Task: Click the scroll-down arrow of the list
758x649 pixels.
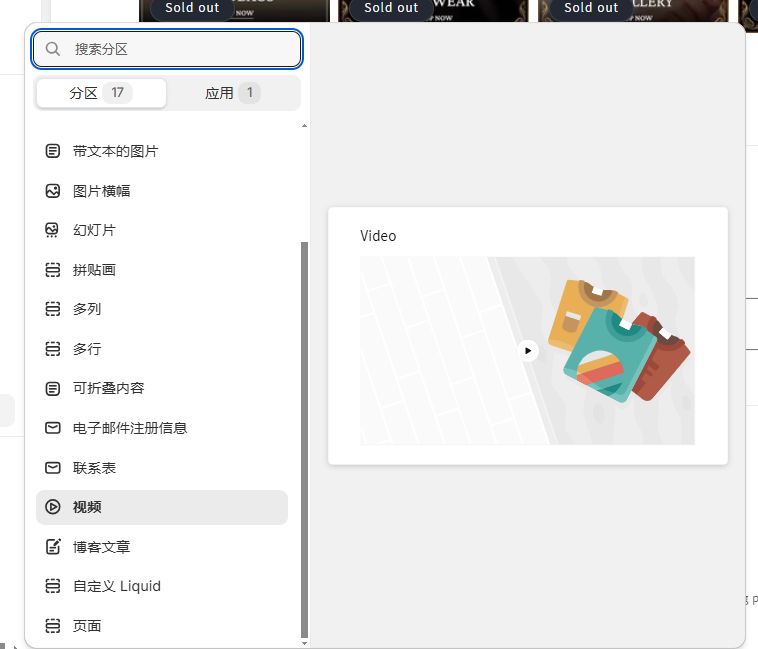Action: pyautogui.click(x=304, y=643)
